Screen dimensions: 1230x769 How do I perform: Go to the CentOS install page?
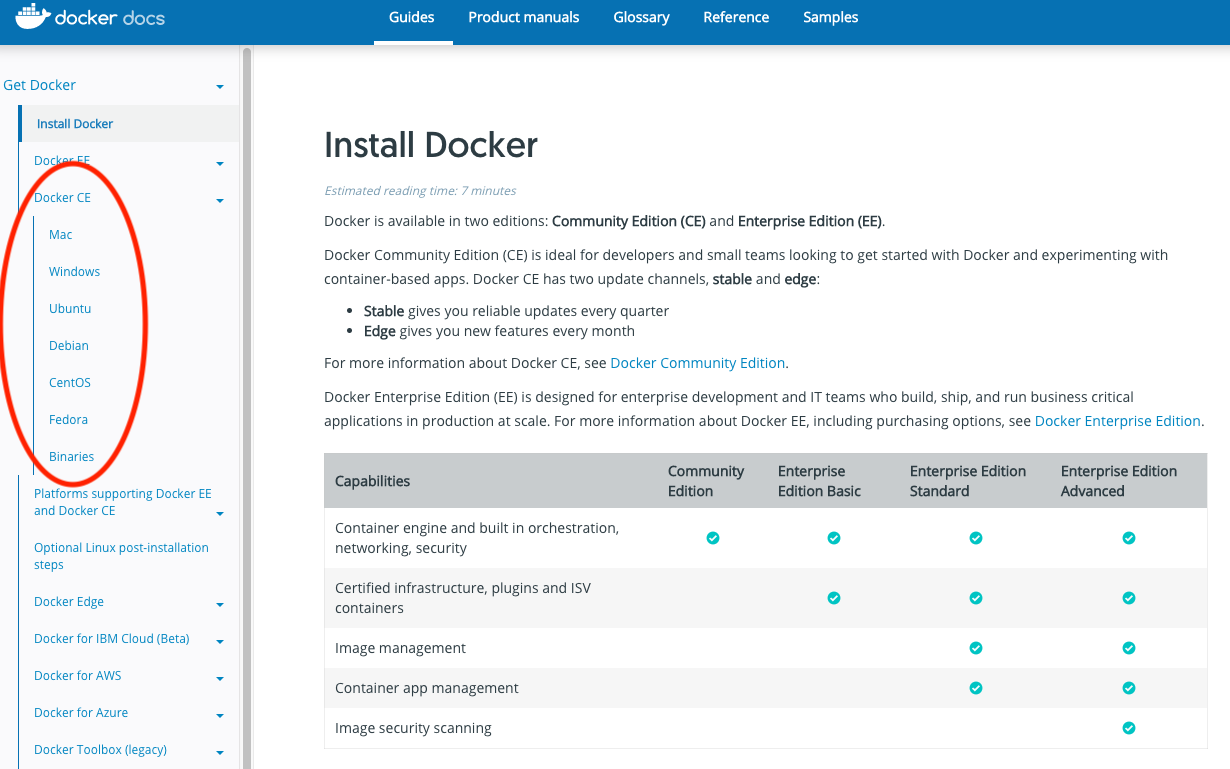(70, 383)
